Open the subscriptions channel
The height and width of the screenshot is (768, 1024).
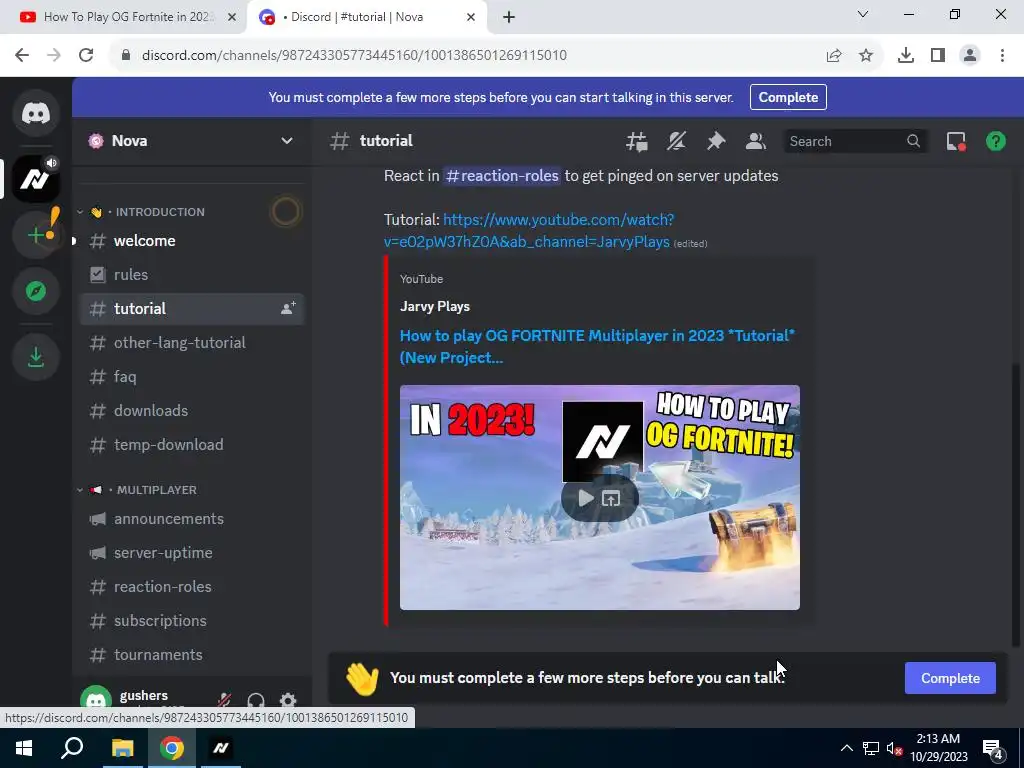coord(192,620)
